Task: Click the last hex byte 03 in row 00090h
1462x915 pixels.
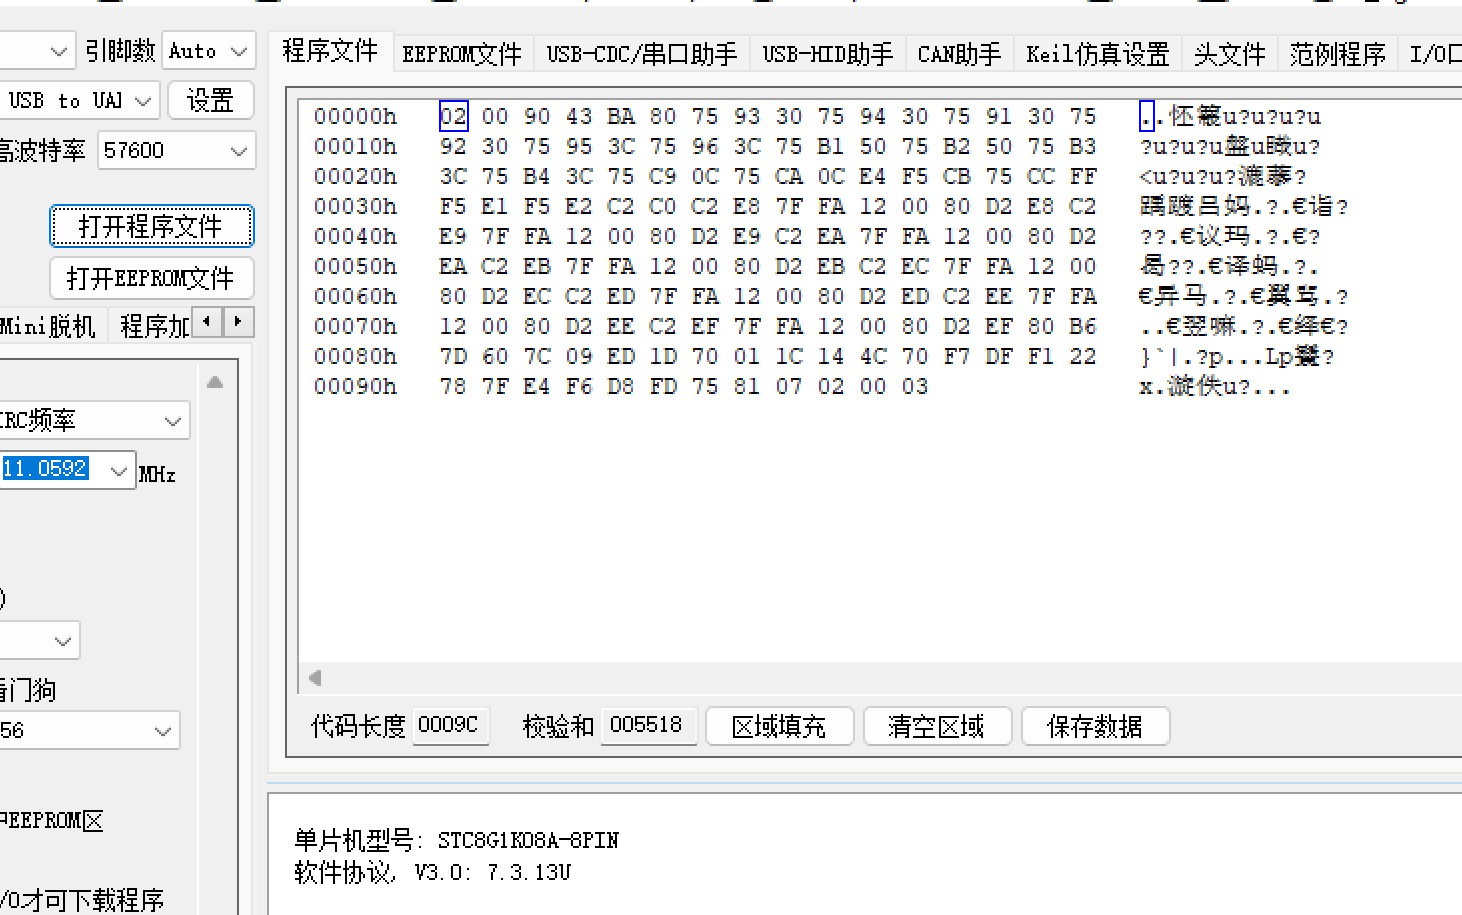Action: point(915,386)
